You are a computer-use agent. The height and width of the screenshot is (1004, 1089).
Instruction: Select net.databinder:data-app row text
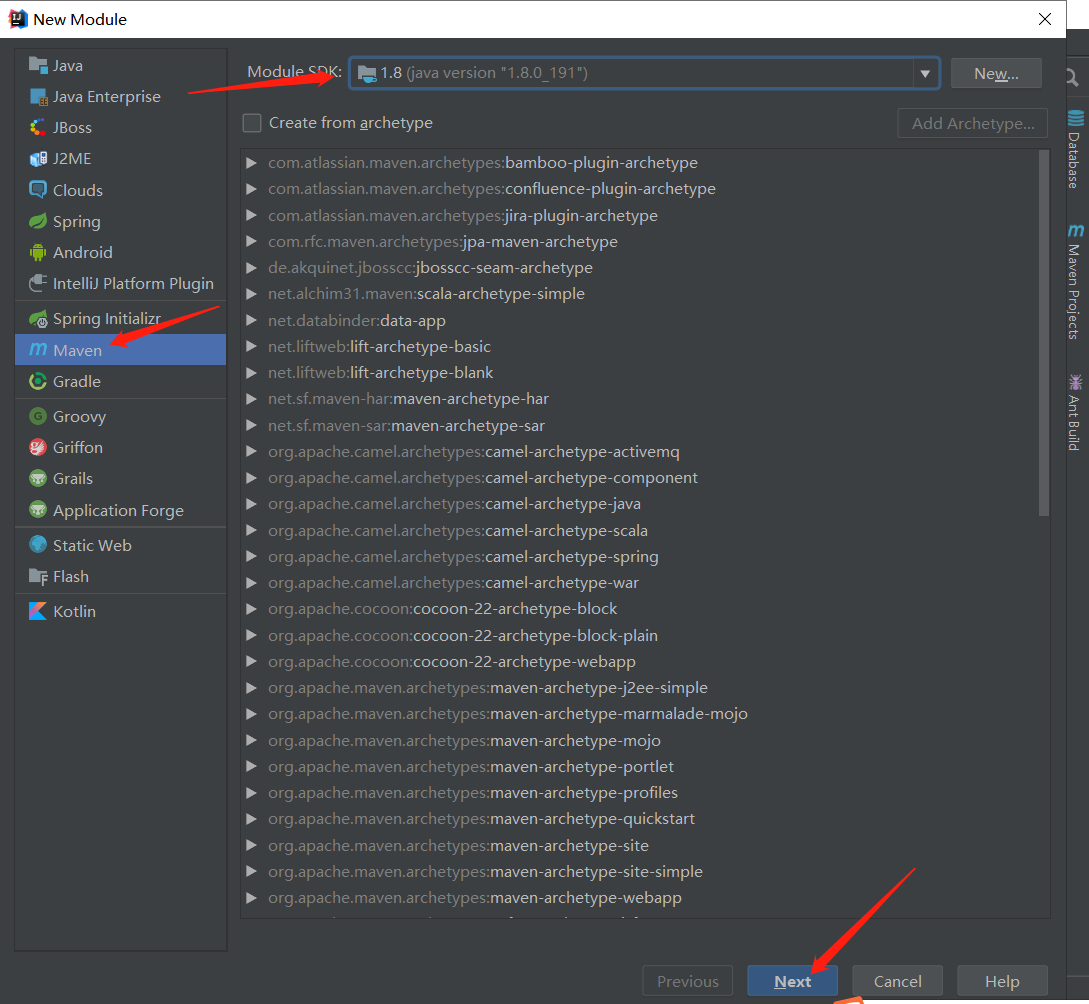click(x=357, y=321)
